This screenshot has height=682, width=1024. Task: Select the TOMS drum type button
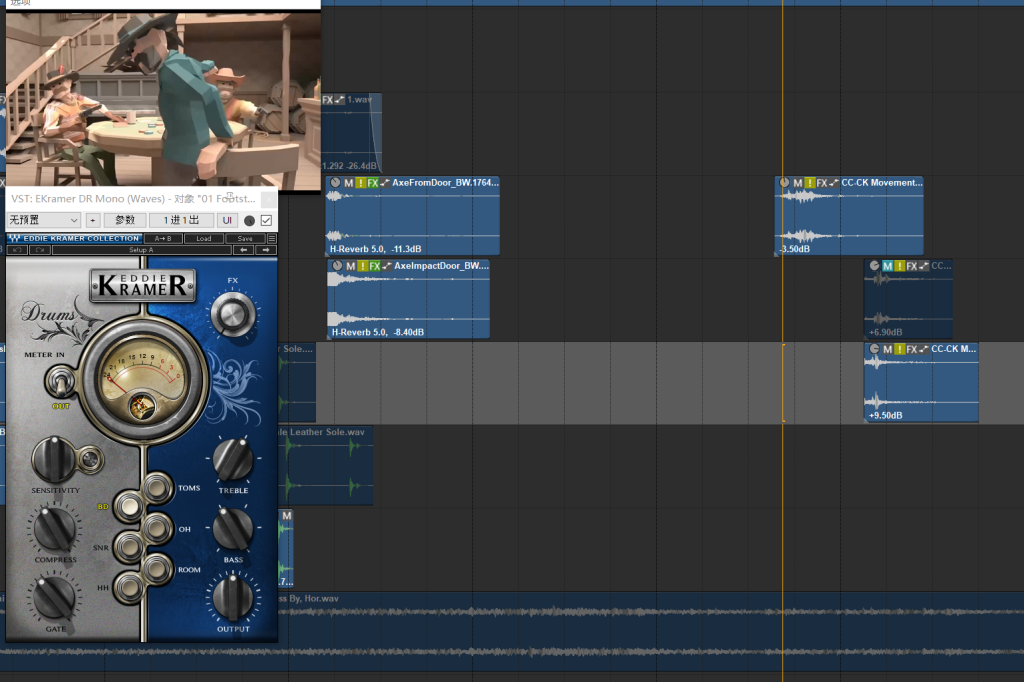coord(157,487)
